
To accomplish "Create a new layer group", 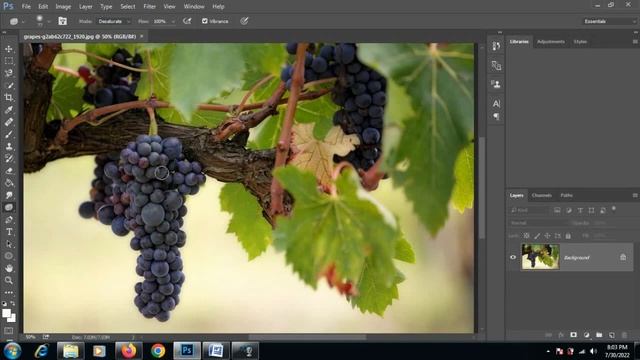I will tap(599, 335).
